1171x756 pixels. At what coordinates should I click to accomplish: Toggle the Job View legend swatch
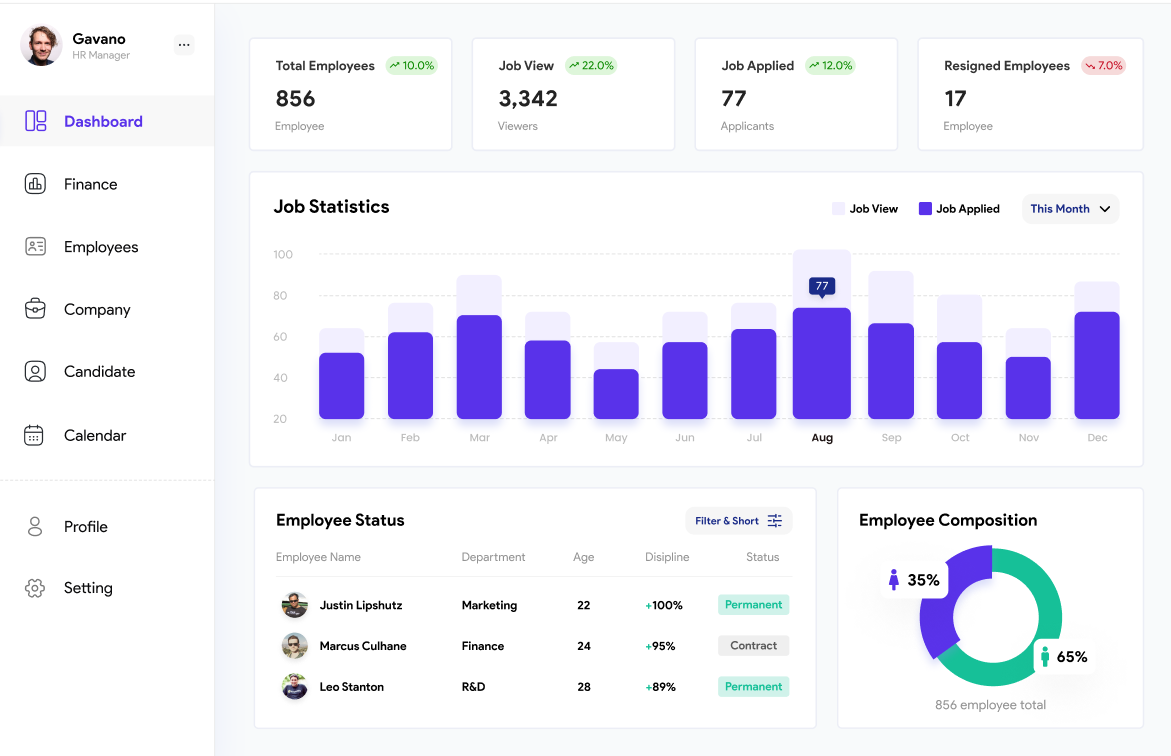839,208
